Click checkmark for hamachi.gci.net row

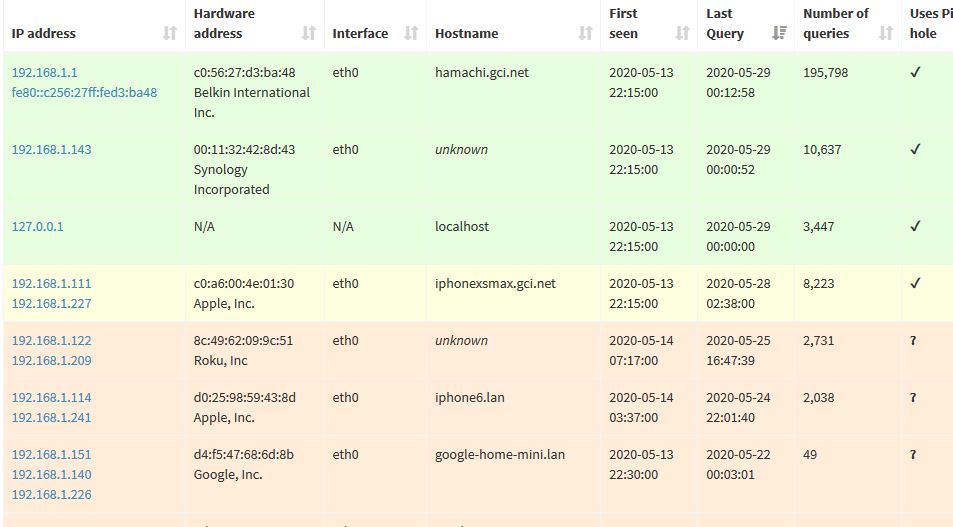tap(915, 72)
